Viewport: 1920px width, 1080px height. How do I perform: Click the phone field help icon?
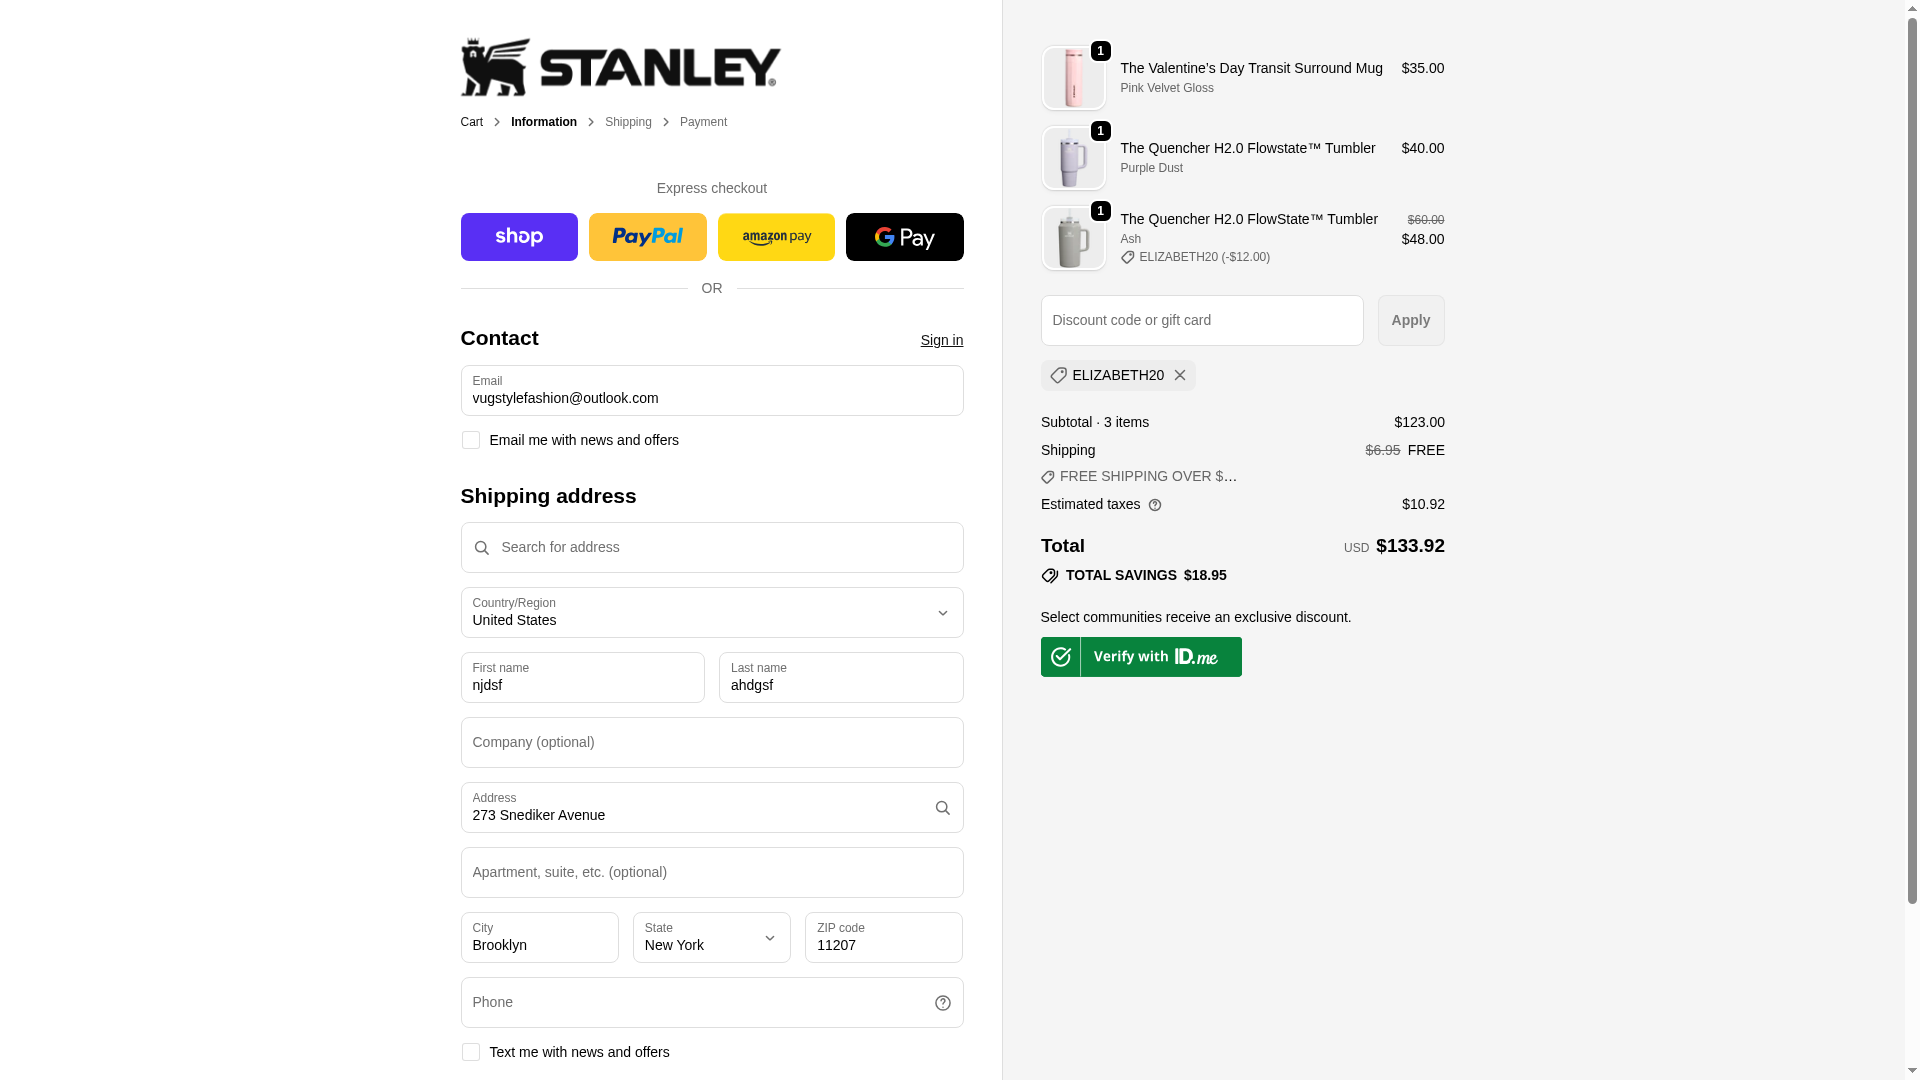click(942, 1003)
